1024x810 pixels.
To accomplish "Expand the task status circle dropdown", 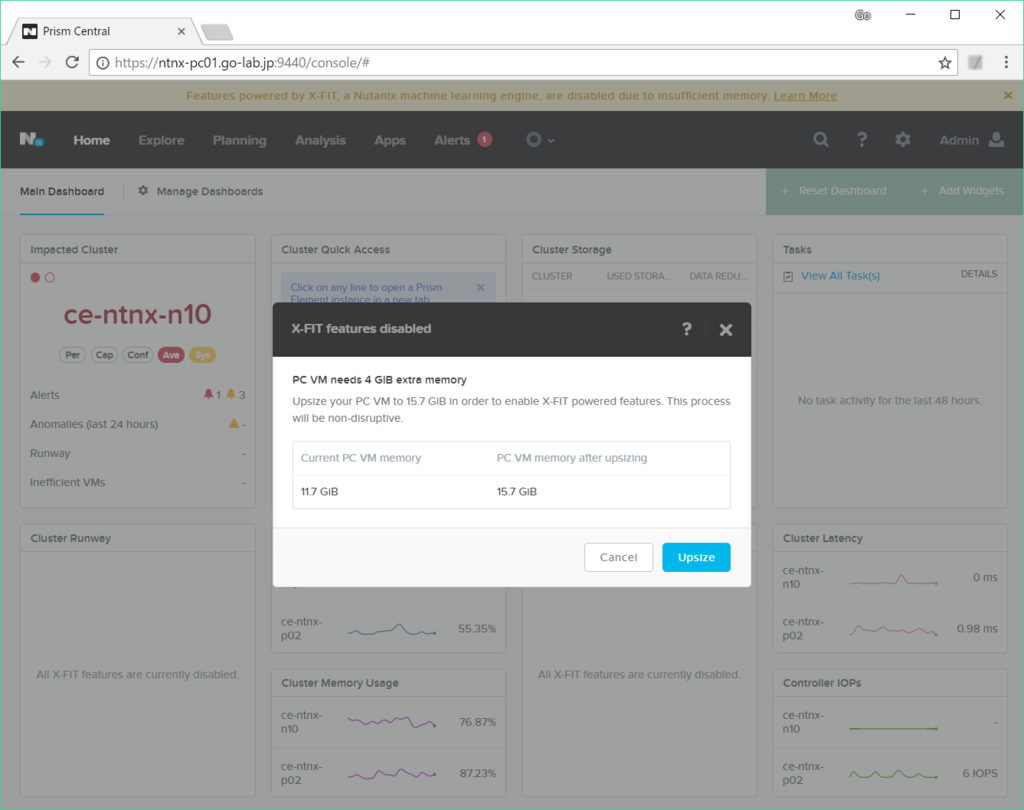I will pyautogui.click(x=540, y=140).
